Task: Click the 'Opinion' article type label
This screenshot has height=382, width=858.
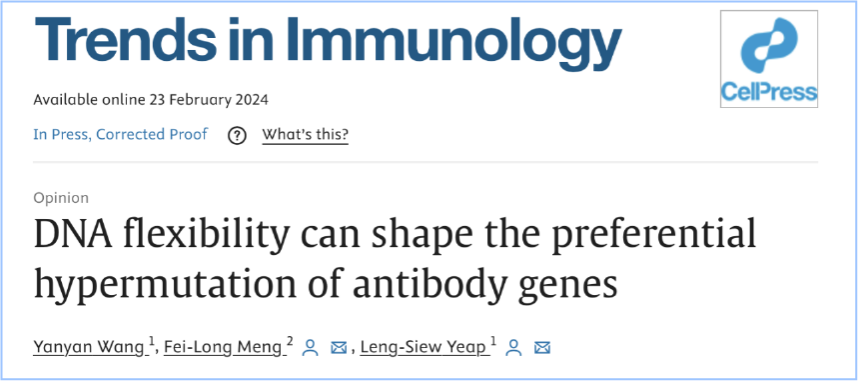Action: [x=61, y=198]
